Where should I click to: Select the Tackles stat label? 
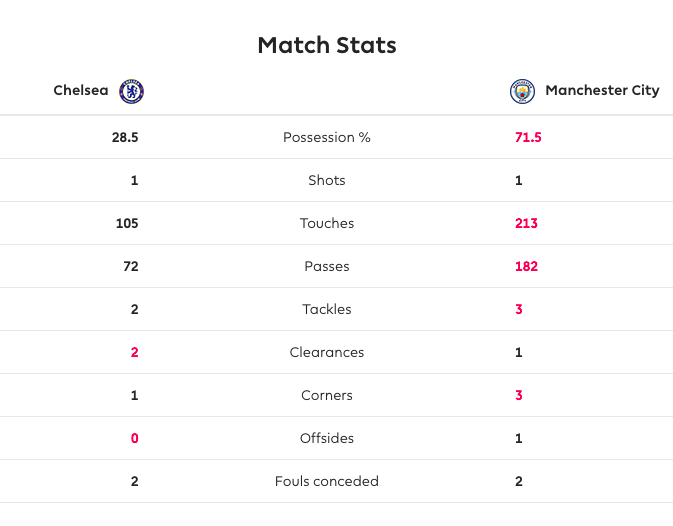pyautogui.click(x=327, y=310)
